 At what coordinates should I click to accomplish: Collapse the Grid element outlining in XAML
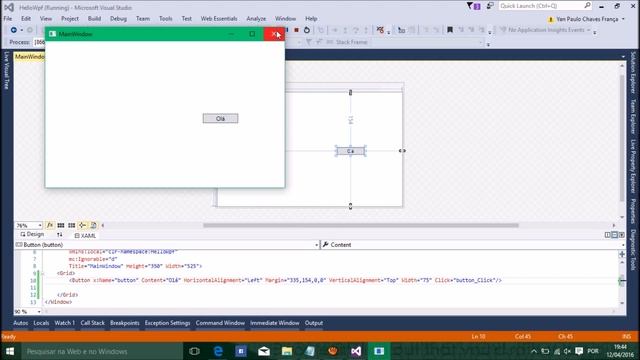[x=42, y=273]
